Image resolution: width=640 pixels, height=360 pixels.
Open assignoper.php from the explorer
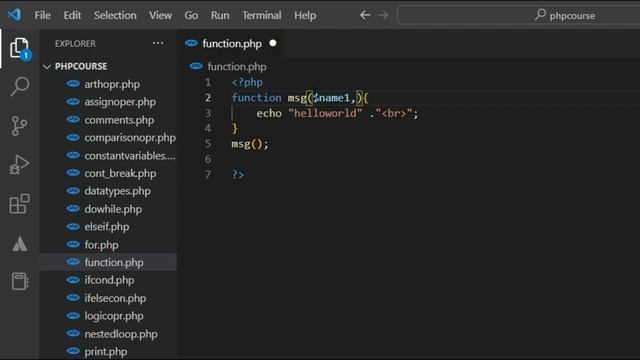click(x=108, y=102)
